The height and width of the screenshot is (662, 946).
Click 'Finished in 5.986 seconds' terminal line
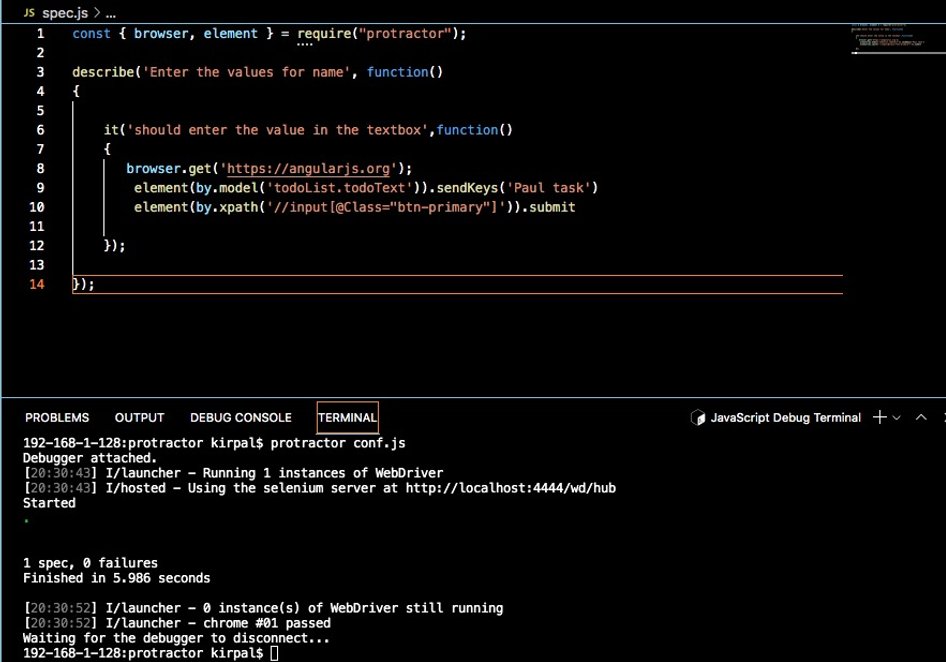point(116,578)
